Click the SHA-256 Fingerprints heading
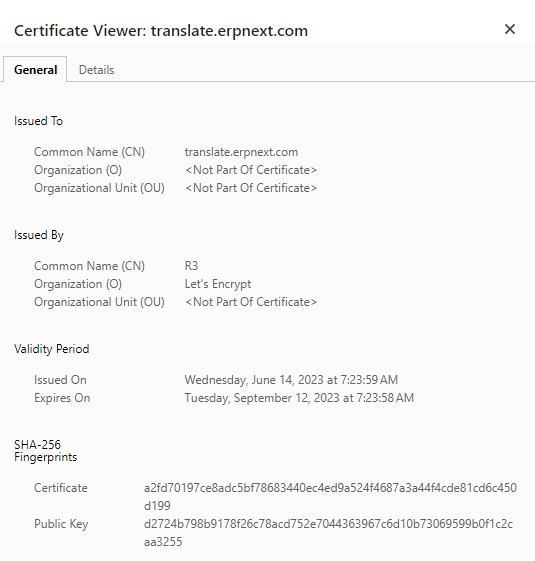This screenshot has width=535, height=561. point(45,451)
